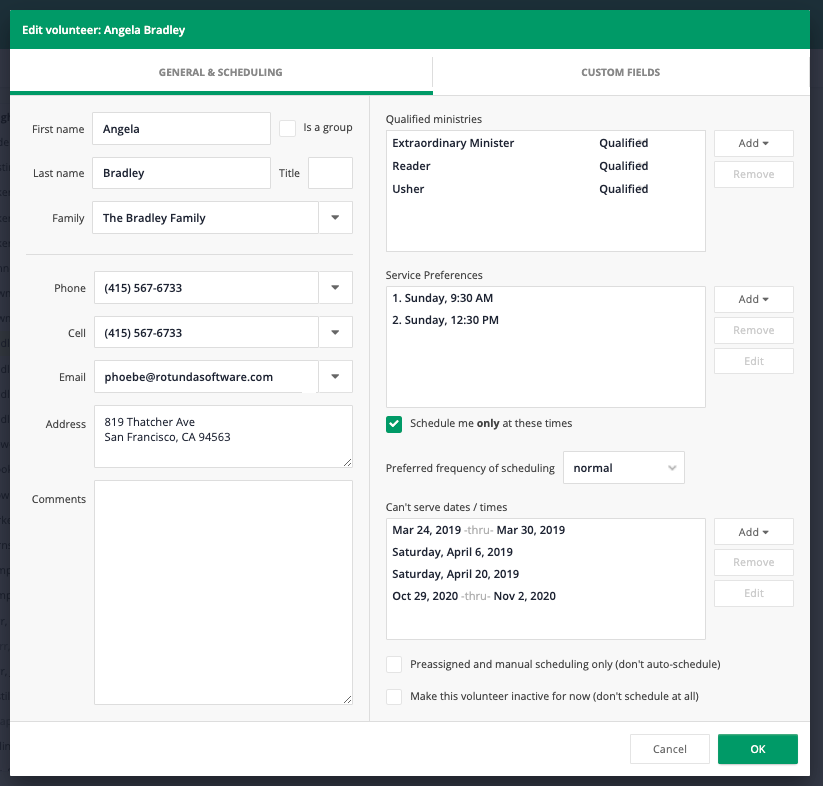Tick Make this volunteer inactive checkbox
The width and height of the screenshot is (823, 786).
pos(394,697)
